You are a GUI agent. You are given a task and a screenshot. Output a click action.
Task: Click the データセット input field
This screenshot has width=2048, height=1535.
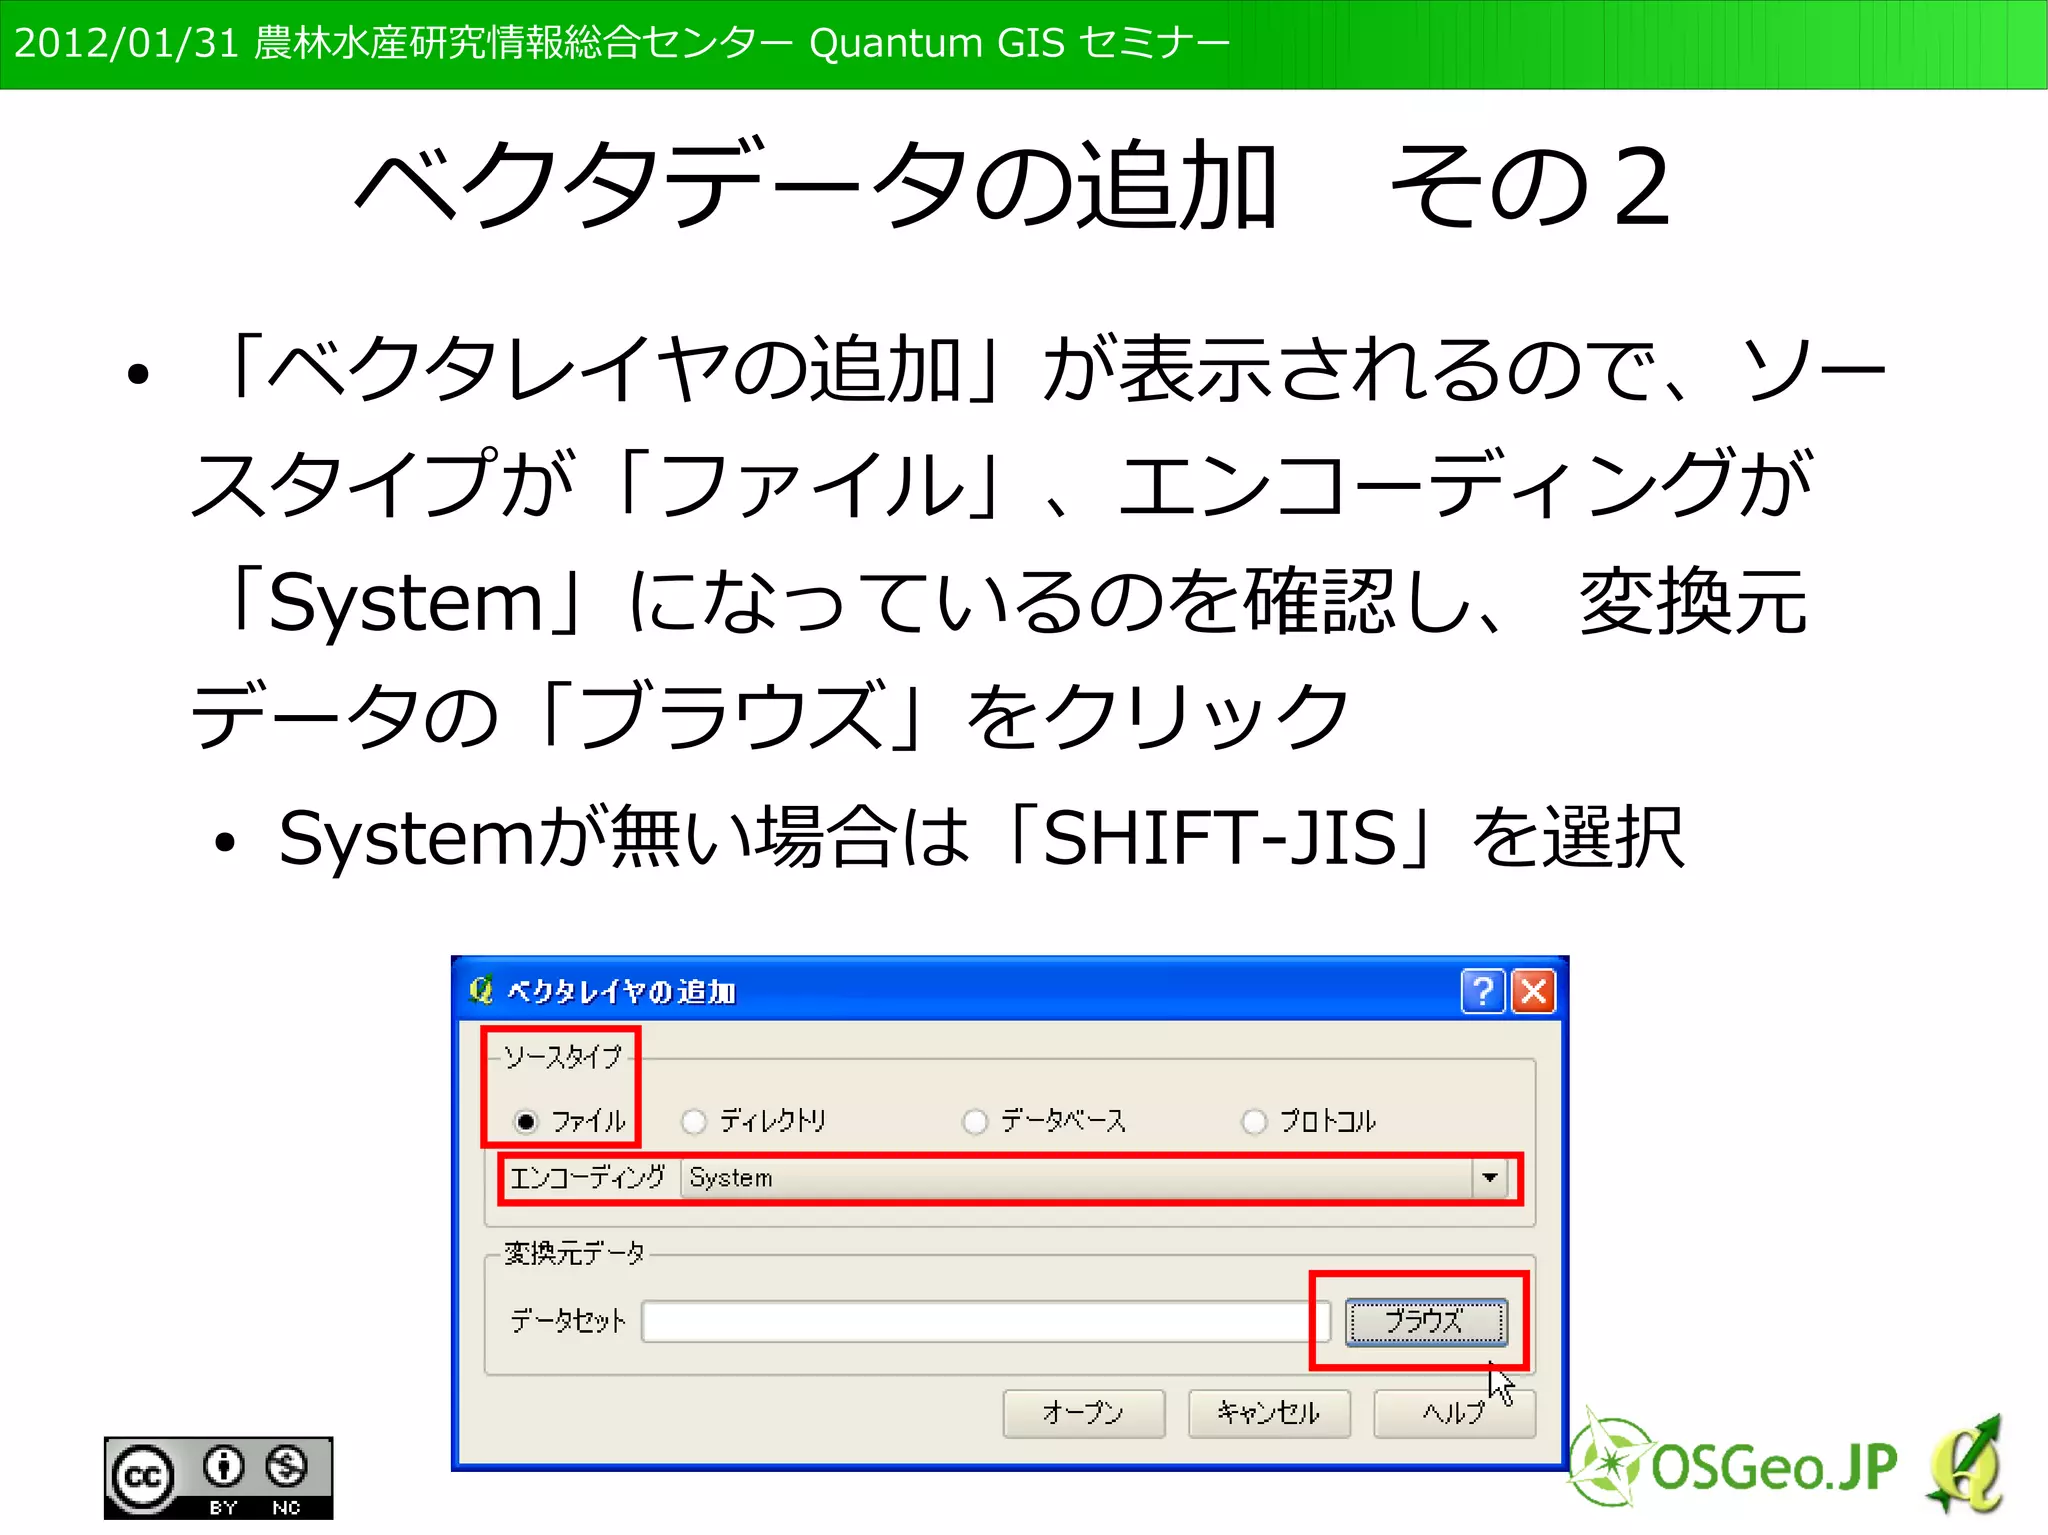pos(985,1321)
